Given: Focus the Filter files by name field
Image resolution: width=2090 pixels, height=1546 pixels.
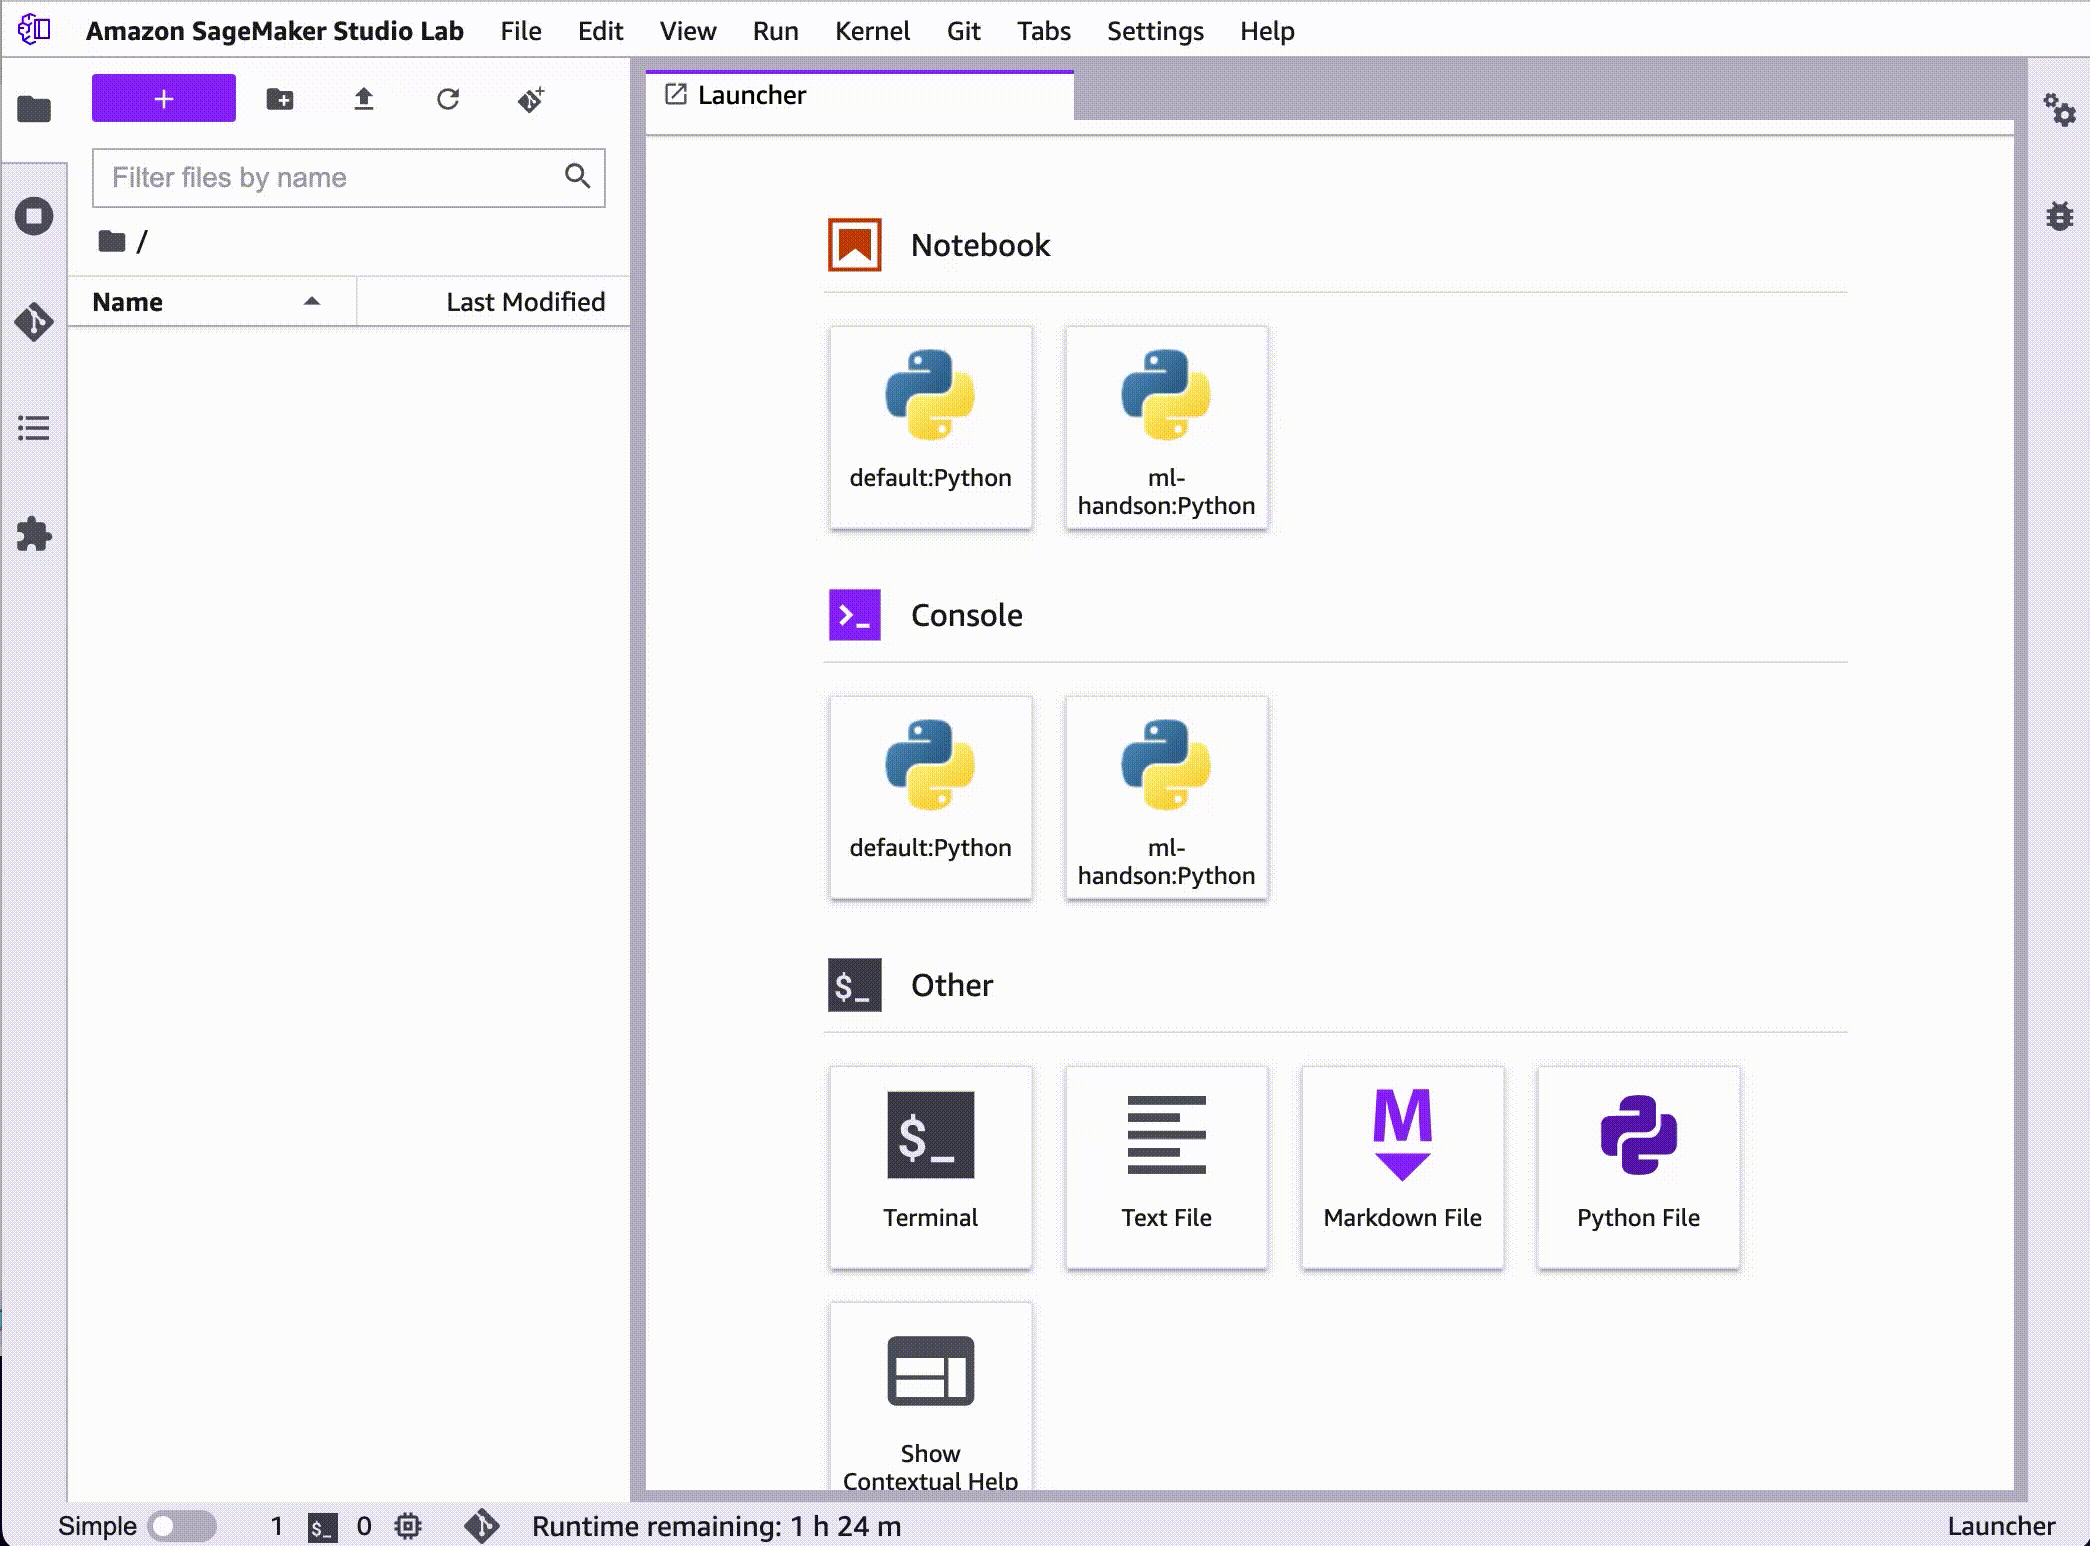Looking at the screenshot, I should click(349, 178).
